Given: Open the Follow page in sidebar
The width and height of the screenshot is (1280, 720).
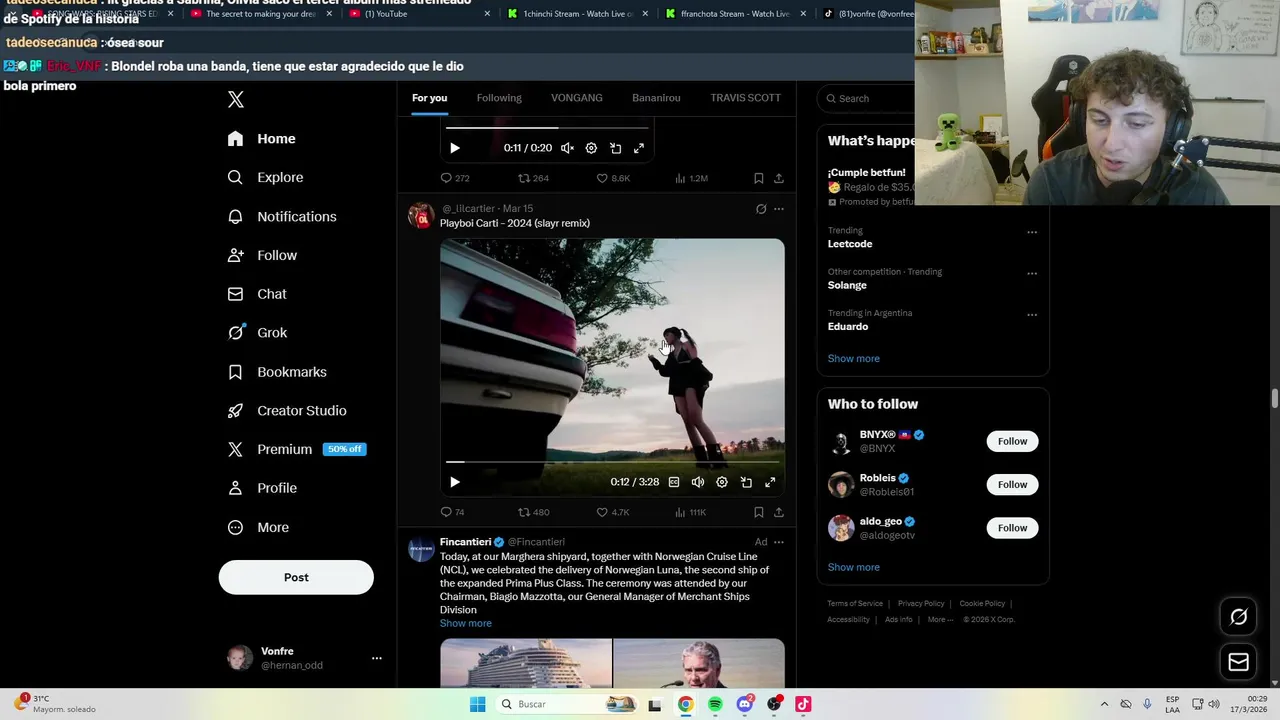Looking at the screenshot, I should [x=263, y=256].
